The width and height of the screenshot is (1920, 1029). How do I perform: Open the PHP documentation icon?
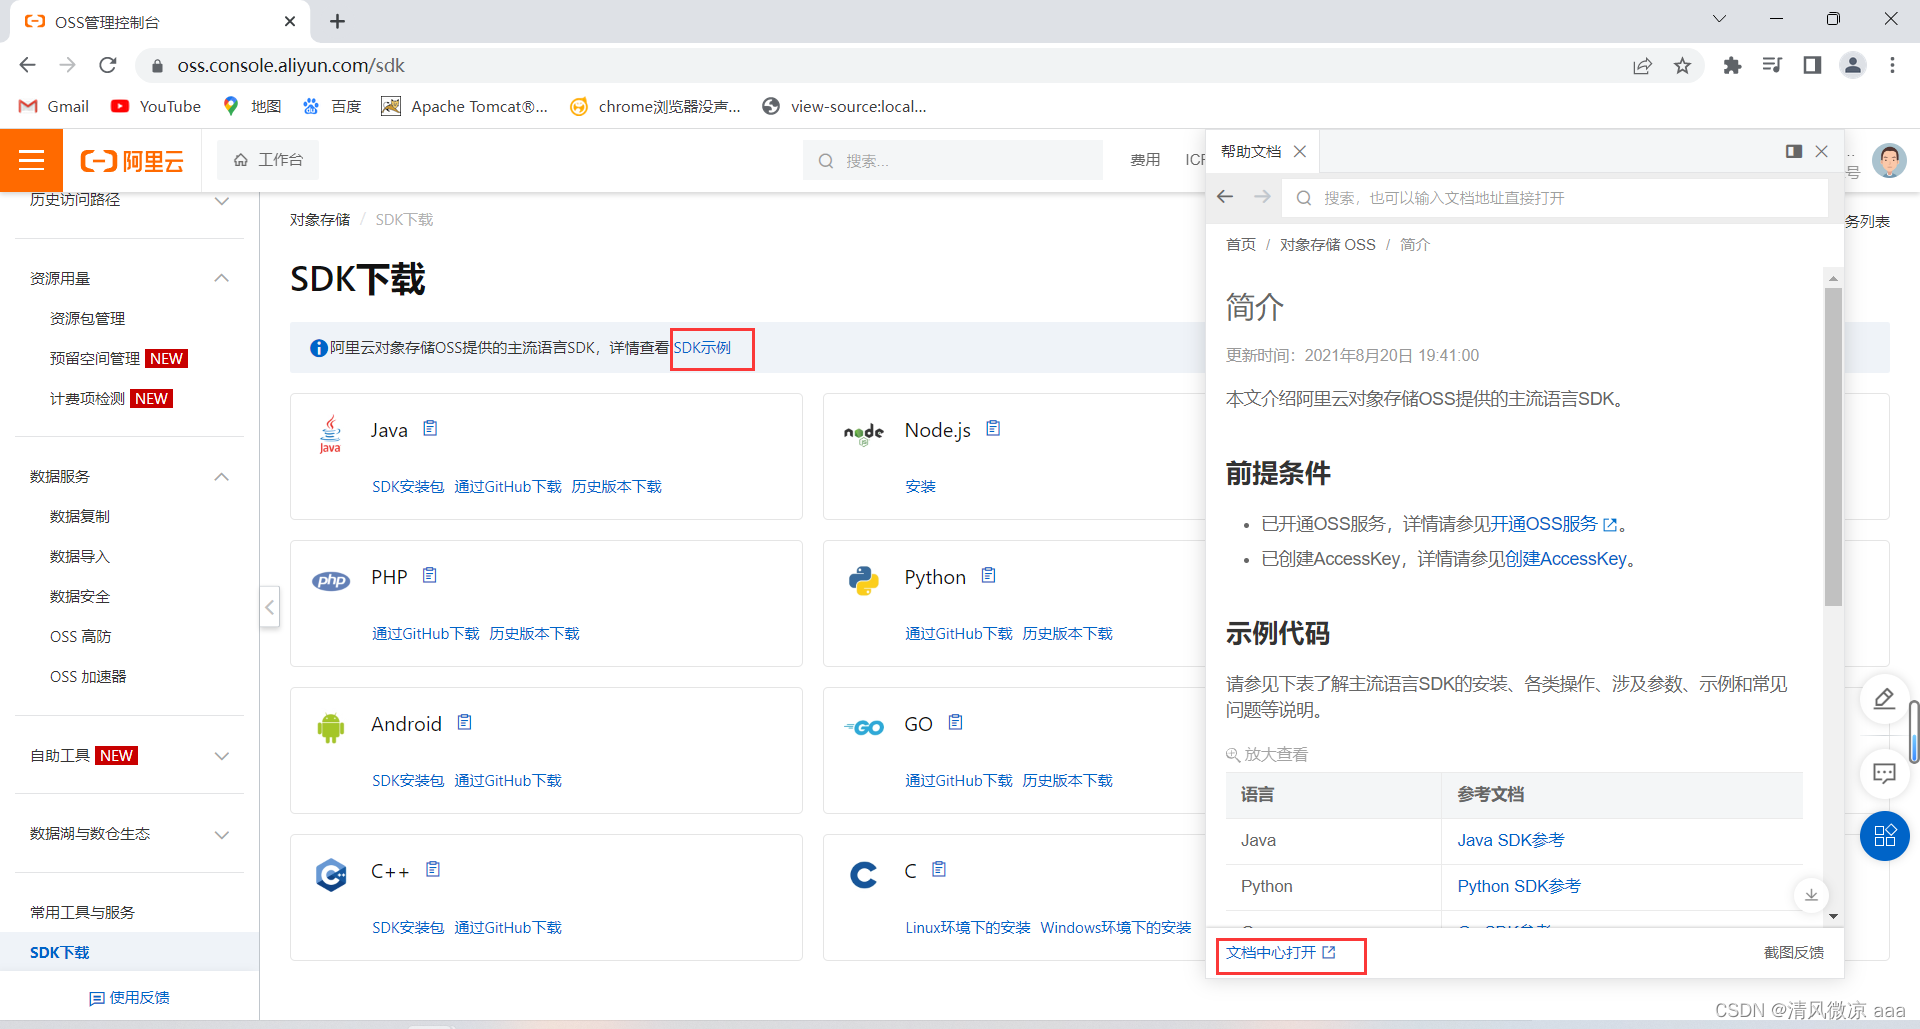pos(430,576)
